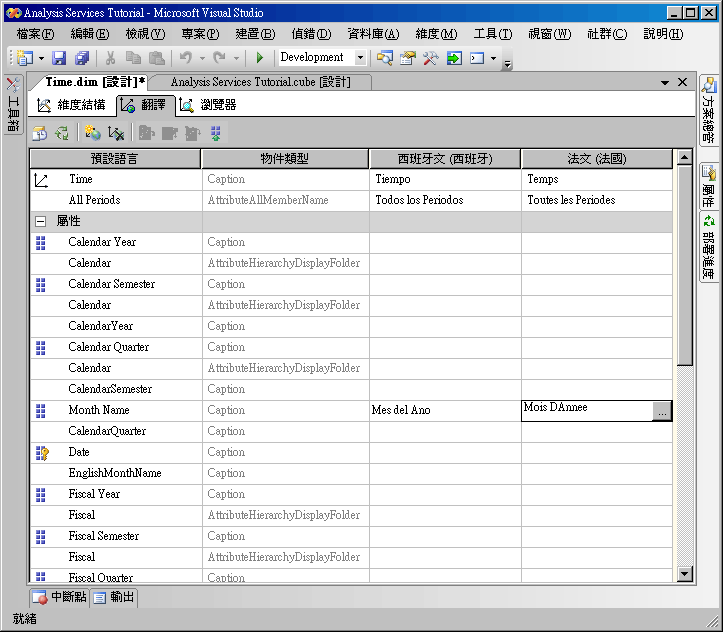Screen dimensions: 723x632
Task: Select the Todos los Periodos cell
Action: click(x=445, y=201)
